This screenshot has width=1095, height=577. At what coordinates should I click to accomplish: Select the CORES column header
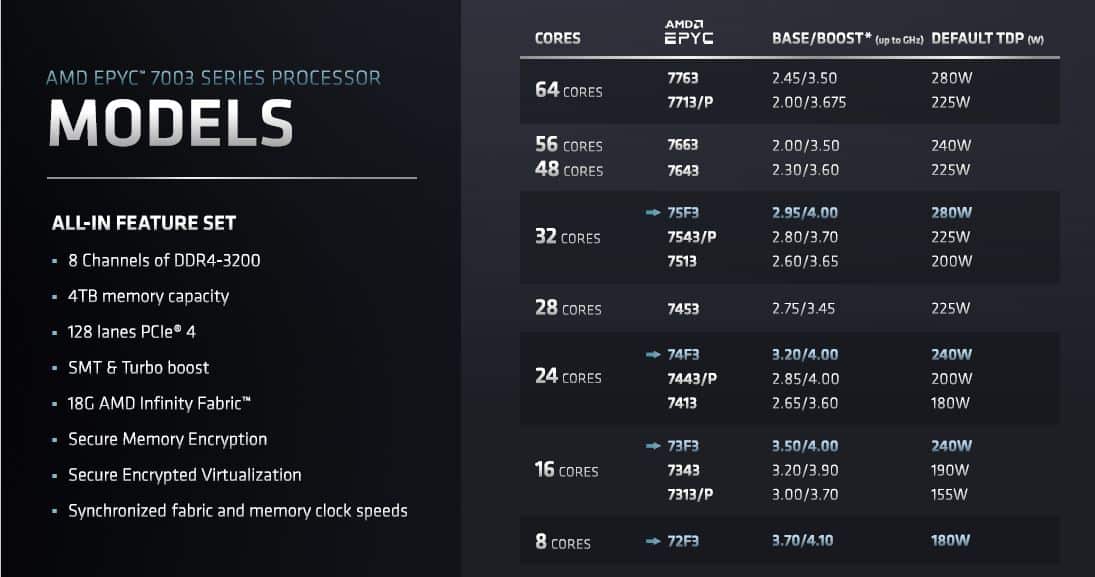[x=557, y=38]
